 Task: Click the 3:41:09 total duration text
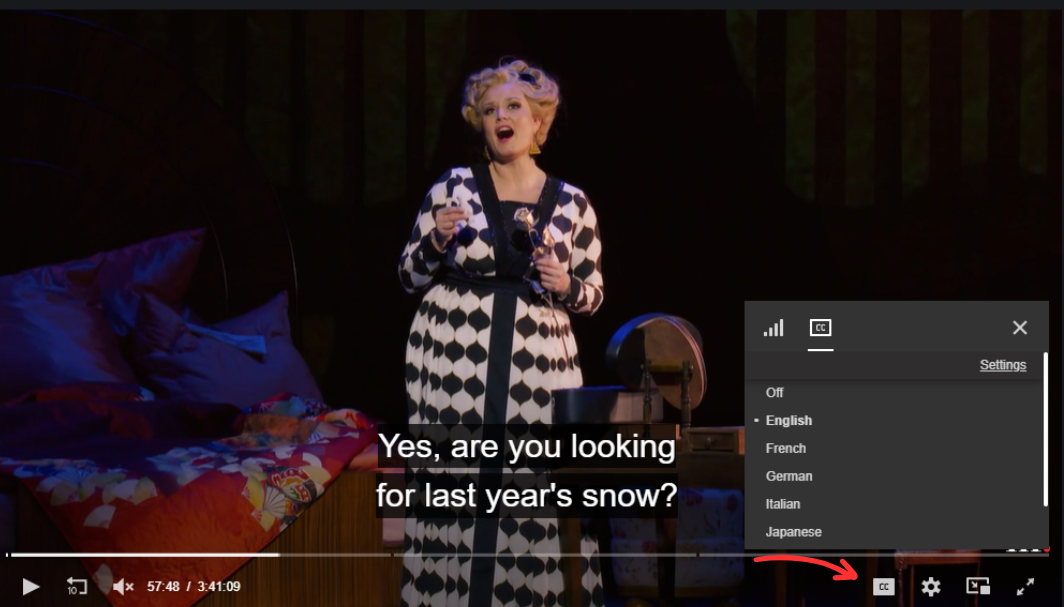(218, 587)
